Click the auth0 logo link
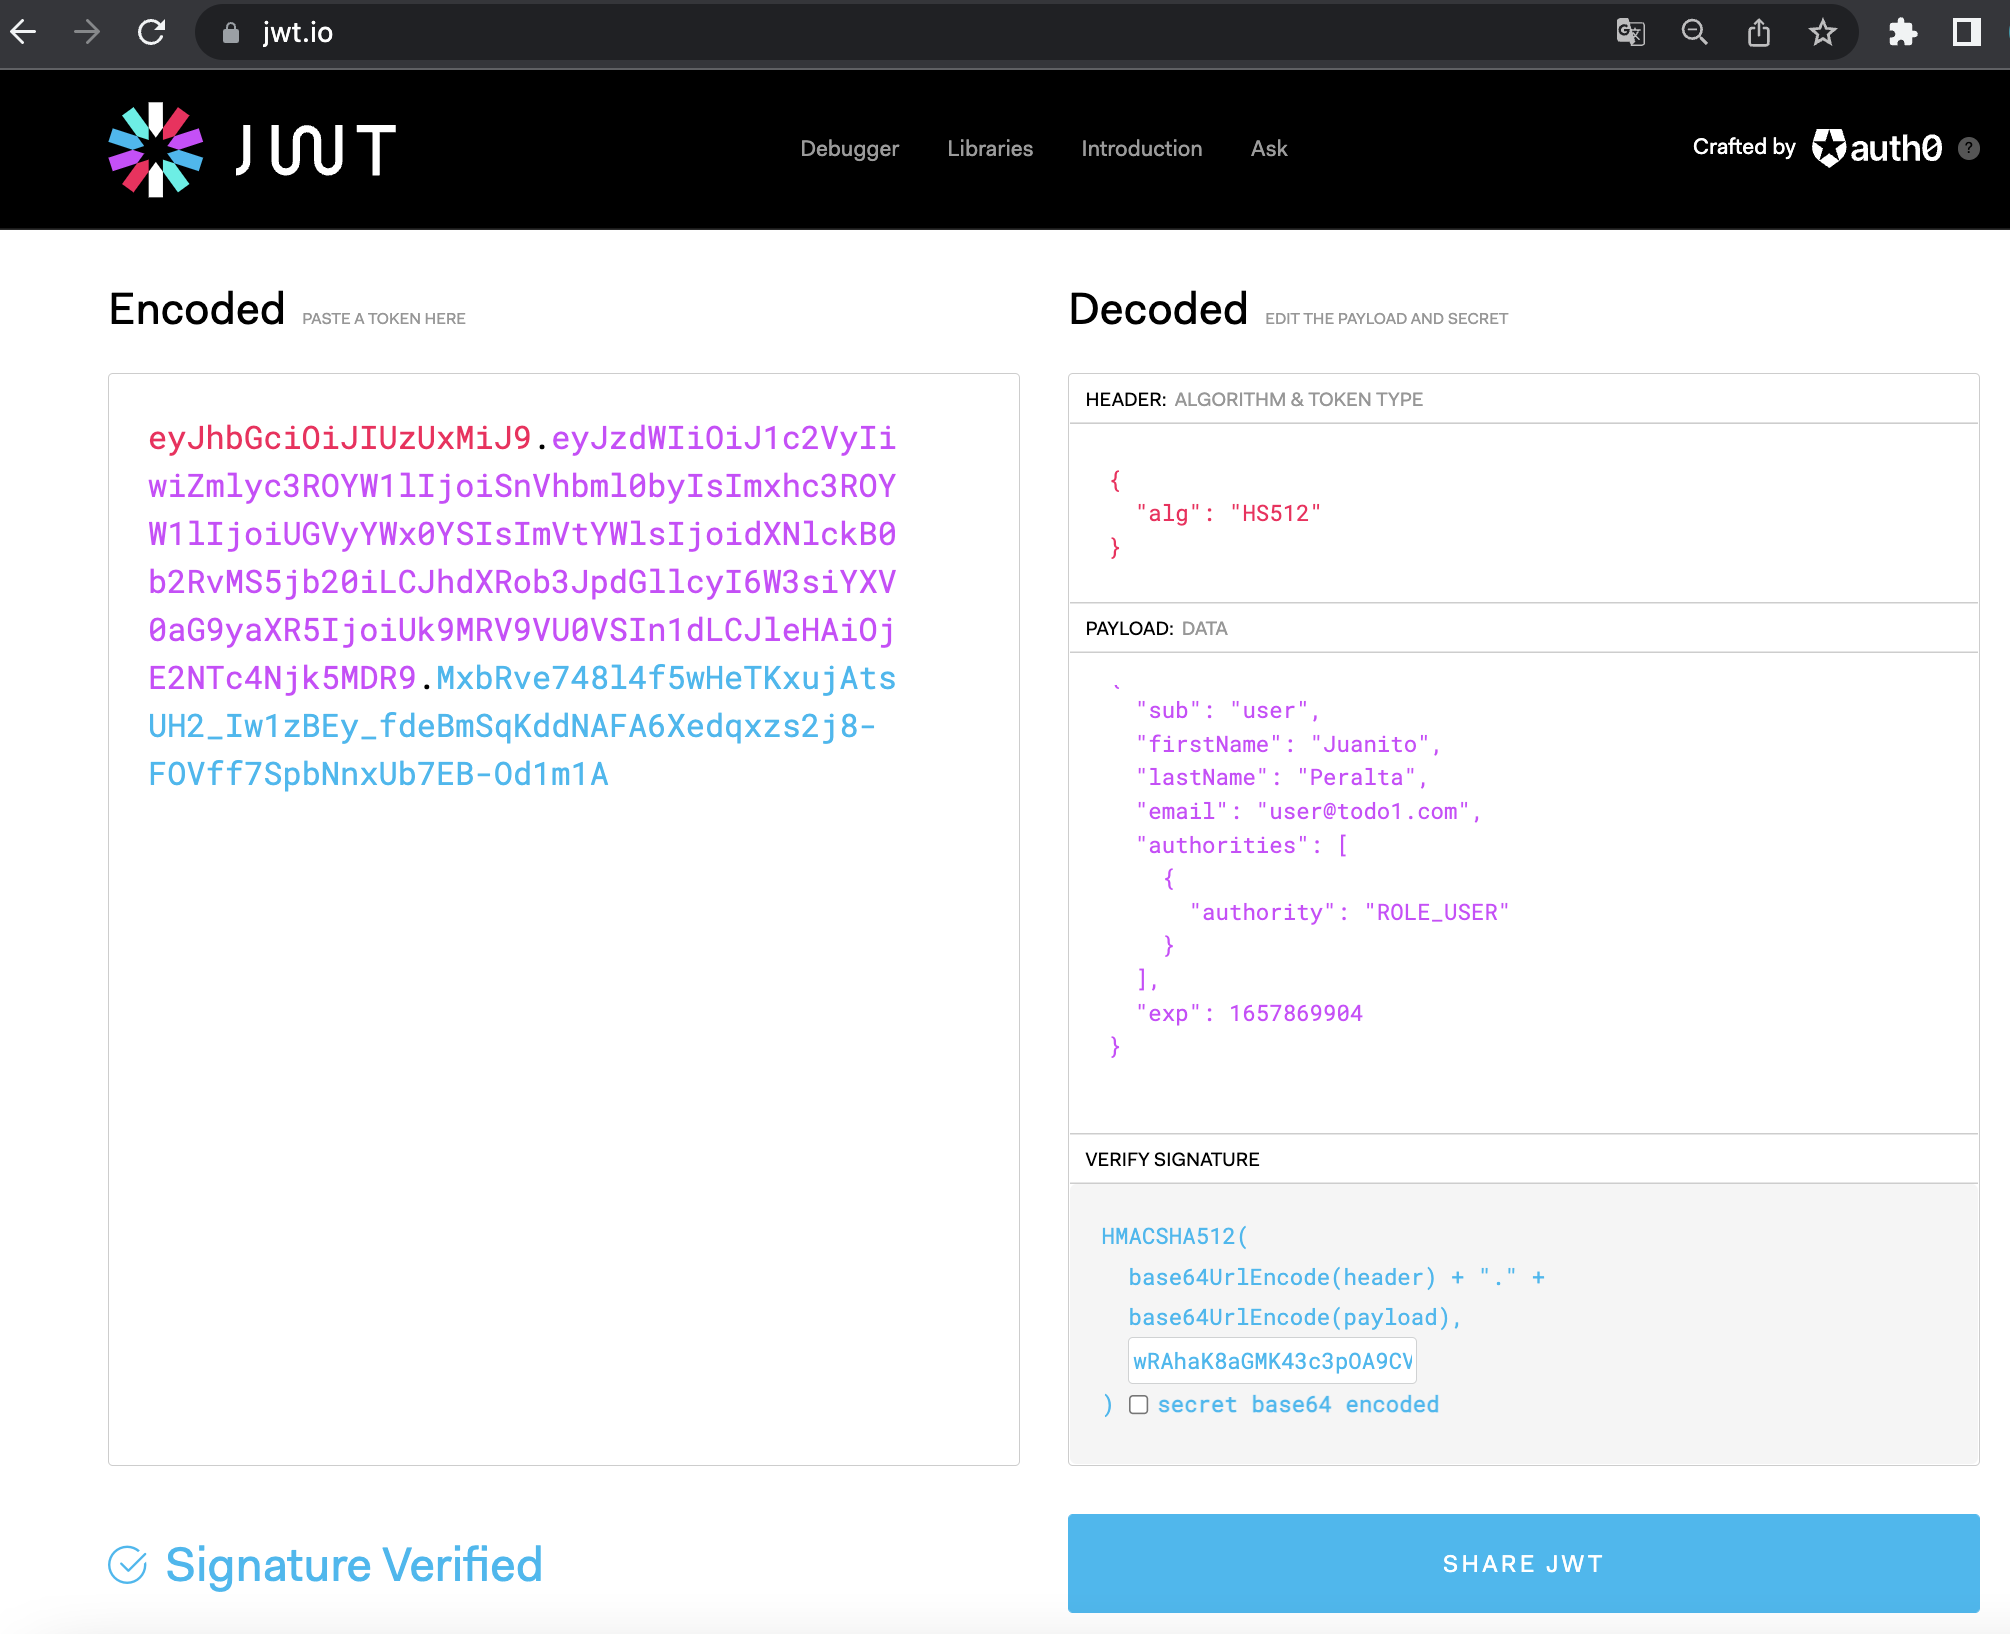This screenshot has width=2010, height=1634. pos(1877,148)
